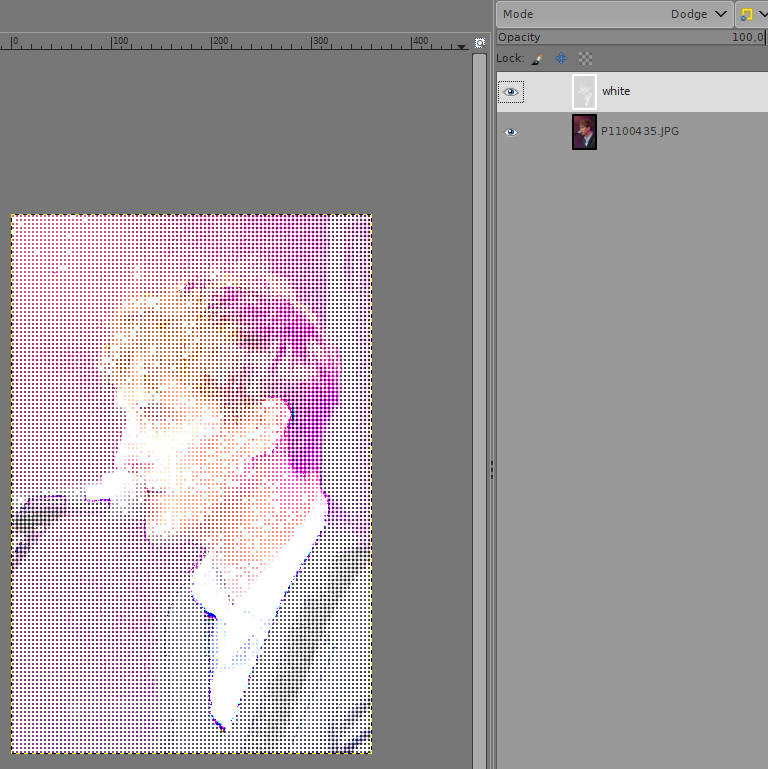Lock position and size with the move icon
Screen dimensions: 768x769
coord(561,59)
